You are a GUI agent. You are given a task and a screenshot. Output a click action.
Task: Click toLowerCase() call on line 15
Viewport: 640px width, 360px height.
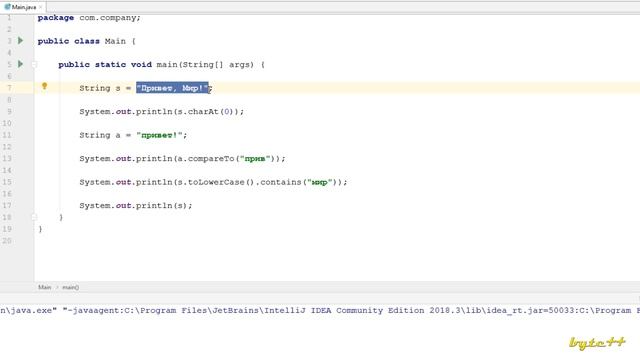tap(221, 182)
